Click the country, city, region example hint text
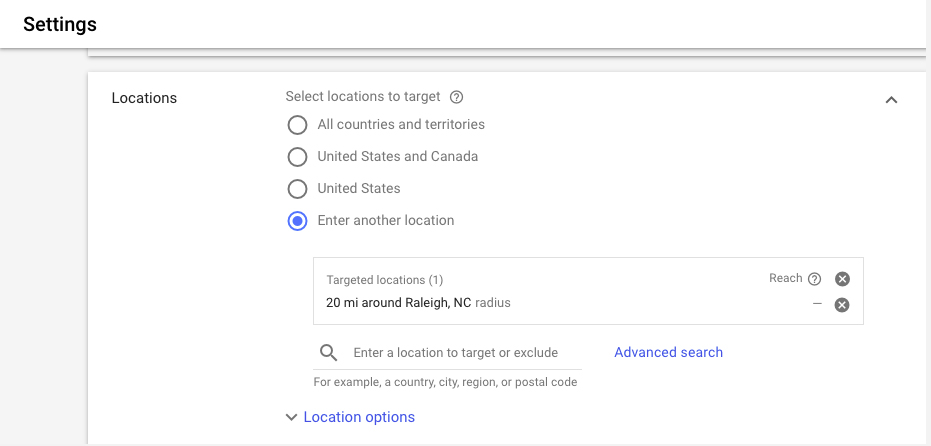The height and width of the screenshot is (446, 931). [x=445, y=382]
